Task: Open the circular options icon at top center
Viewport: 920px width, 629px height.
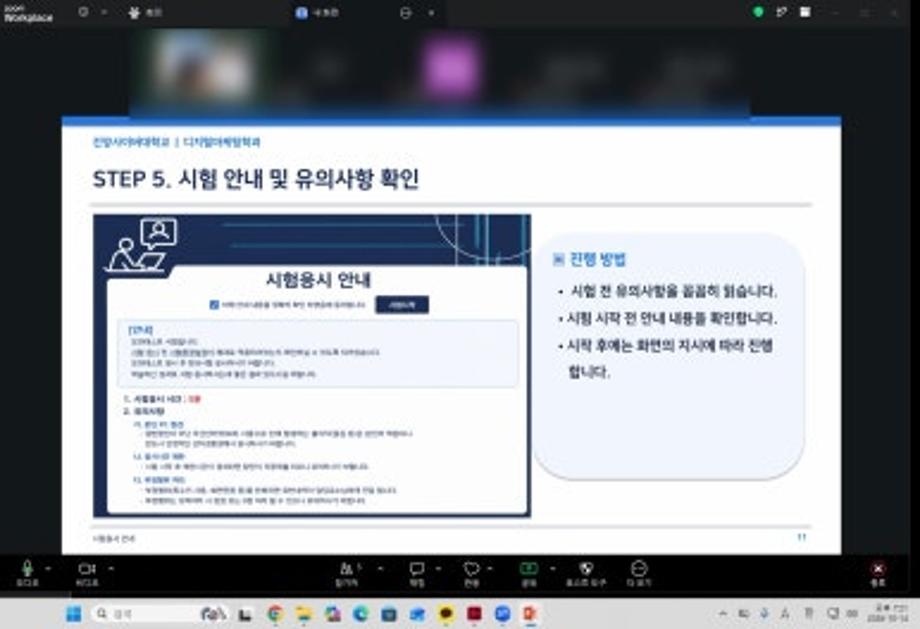Action: pyautogui.click(x=405, y=12)
